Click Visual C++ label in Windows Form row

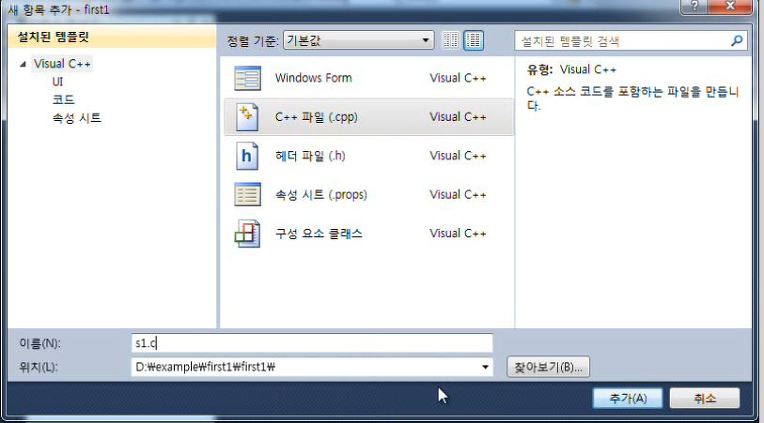(x=458, y=78)
